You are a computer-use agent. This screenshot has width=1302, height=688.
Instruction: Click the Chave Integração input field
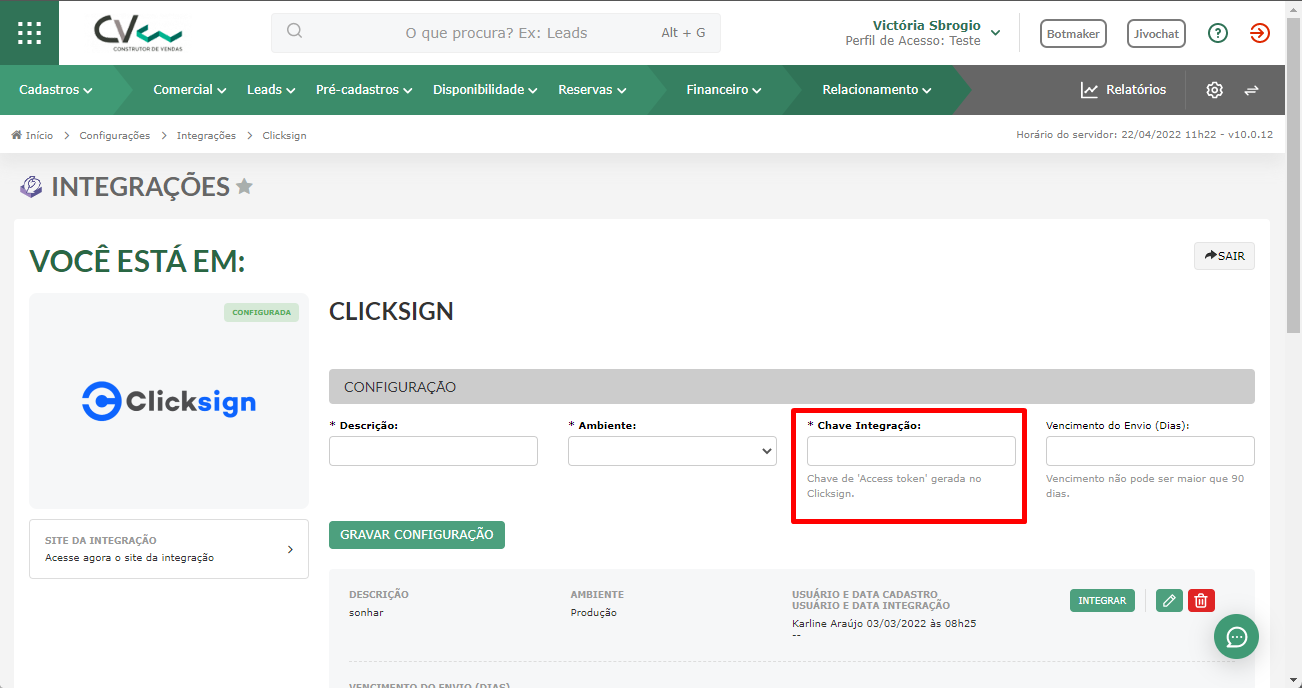tap(911, 451)
